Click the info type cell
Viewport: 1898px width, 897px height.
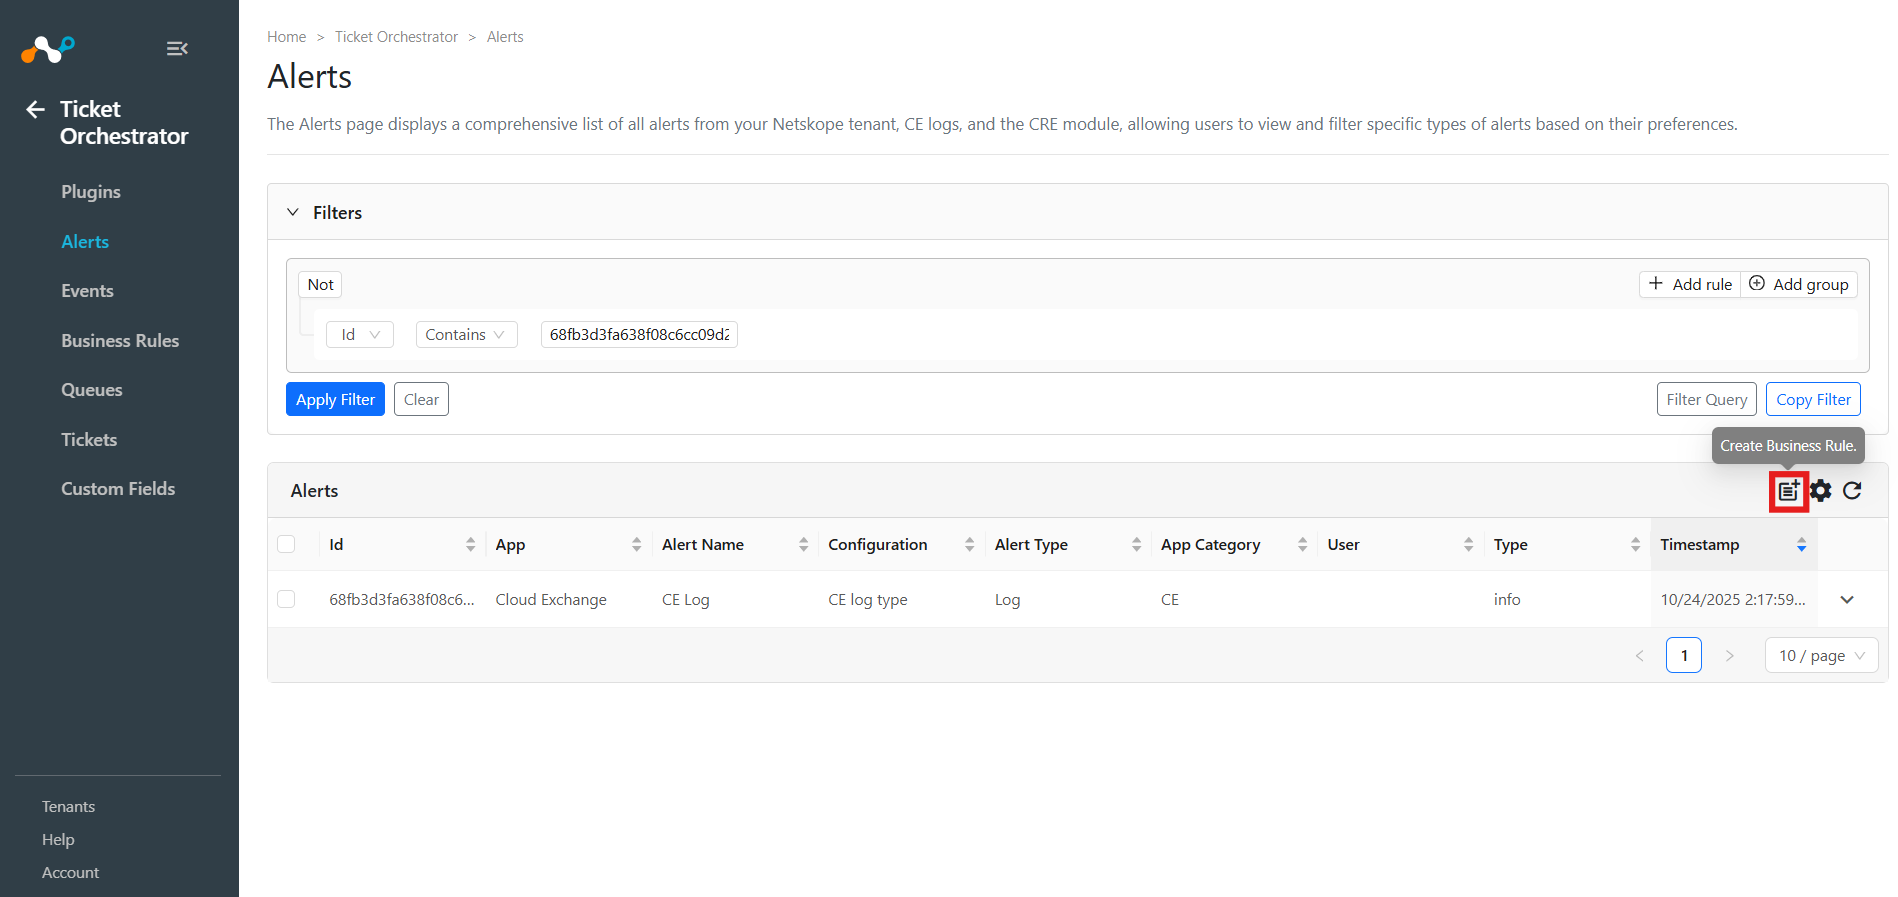tap(1507, 600)
